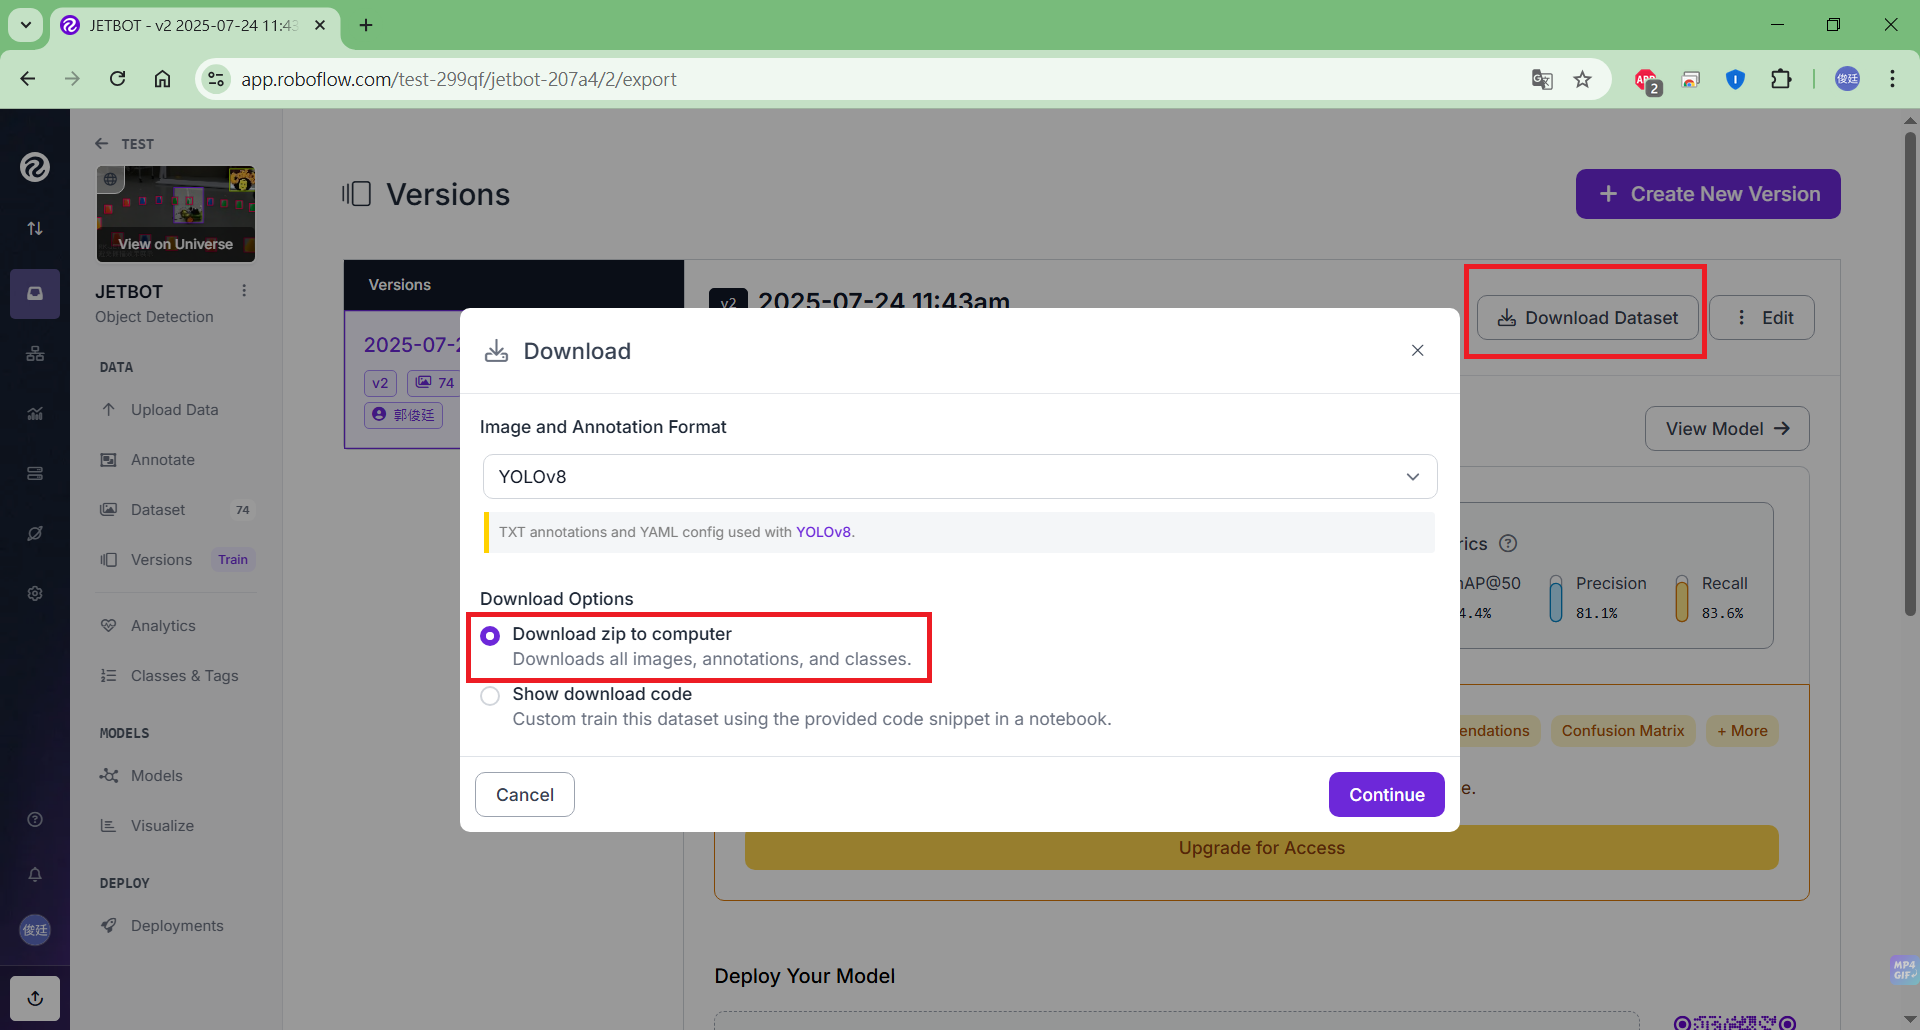The width and height of the screenshot is (1920, 1030).
Task: Click the bell notifications icon in sidebar
Action: pyautogui.click(x=35, y=875)
